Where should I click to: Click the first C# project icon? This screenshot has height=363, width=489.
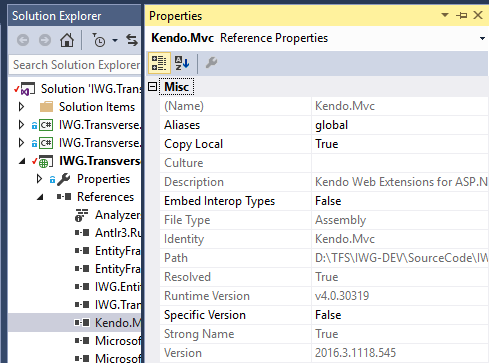tap(46, 125)
